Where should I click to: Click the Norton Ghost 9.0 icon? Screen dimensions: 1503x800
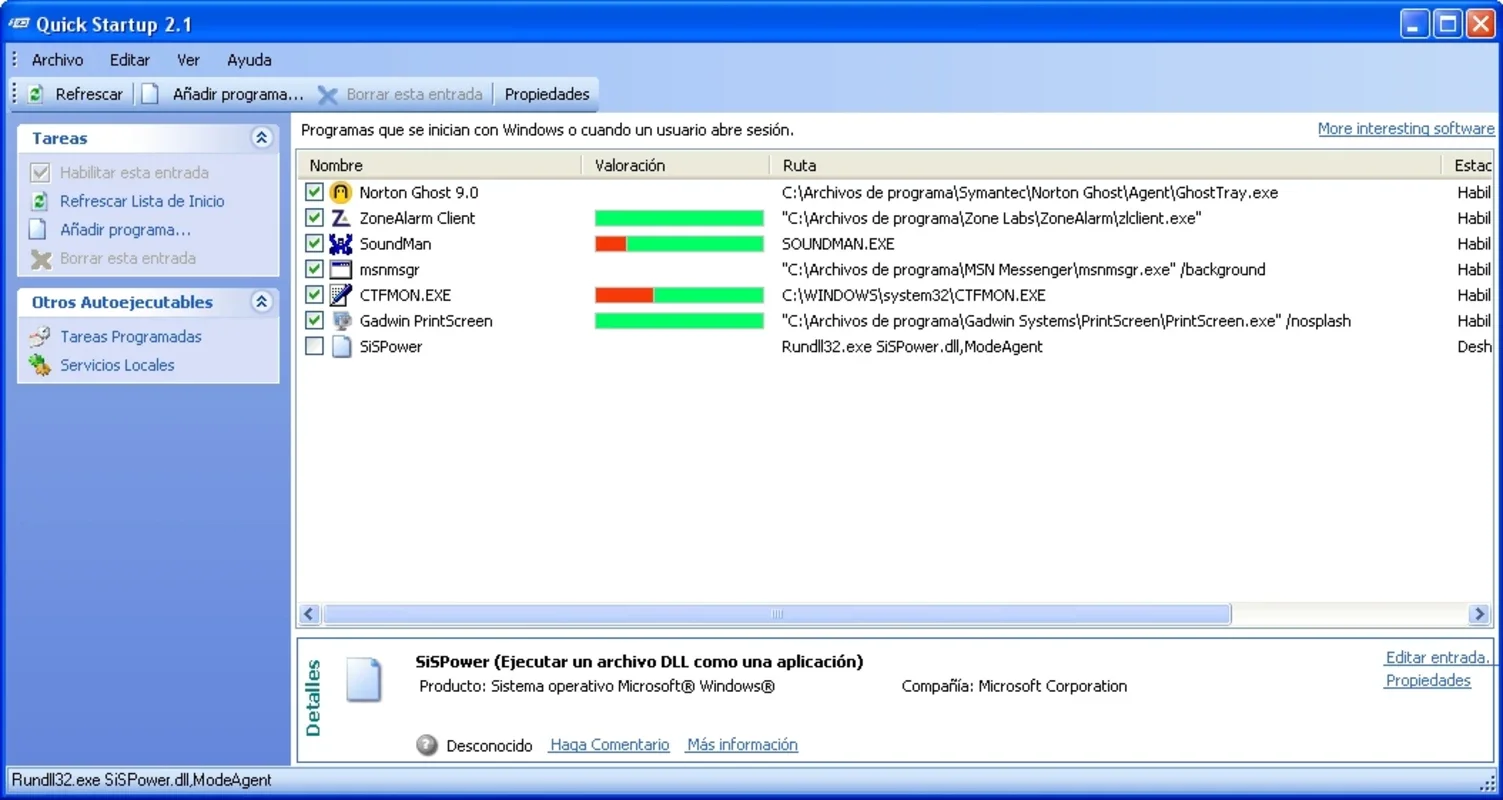pyautogui.click(x=341, y=192)
